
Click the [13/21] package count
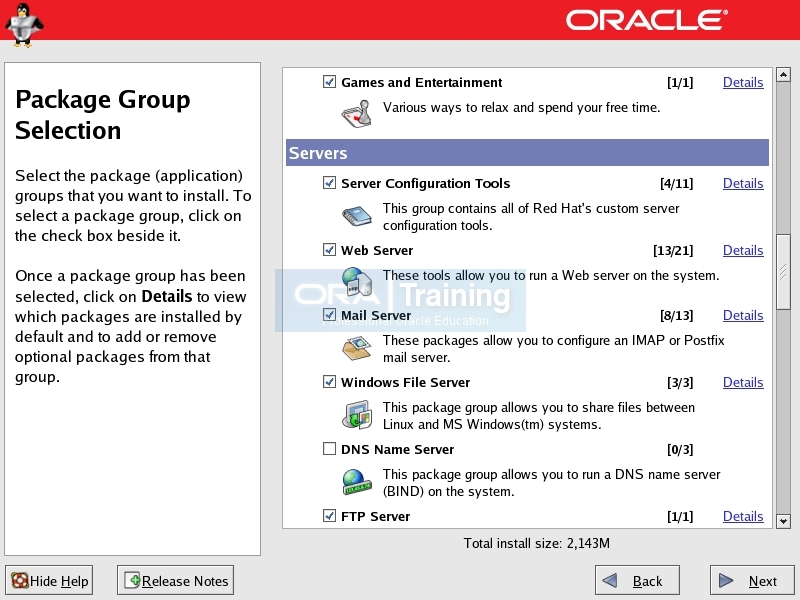coord(673,250)
